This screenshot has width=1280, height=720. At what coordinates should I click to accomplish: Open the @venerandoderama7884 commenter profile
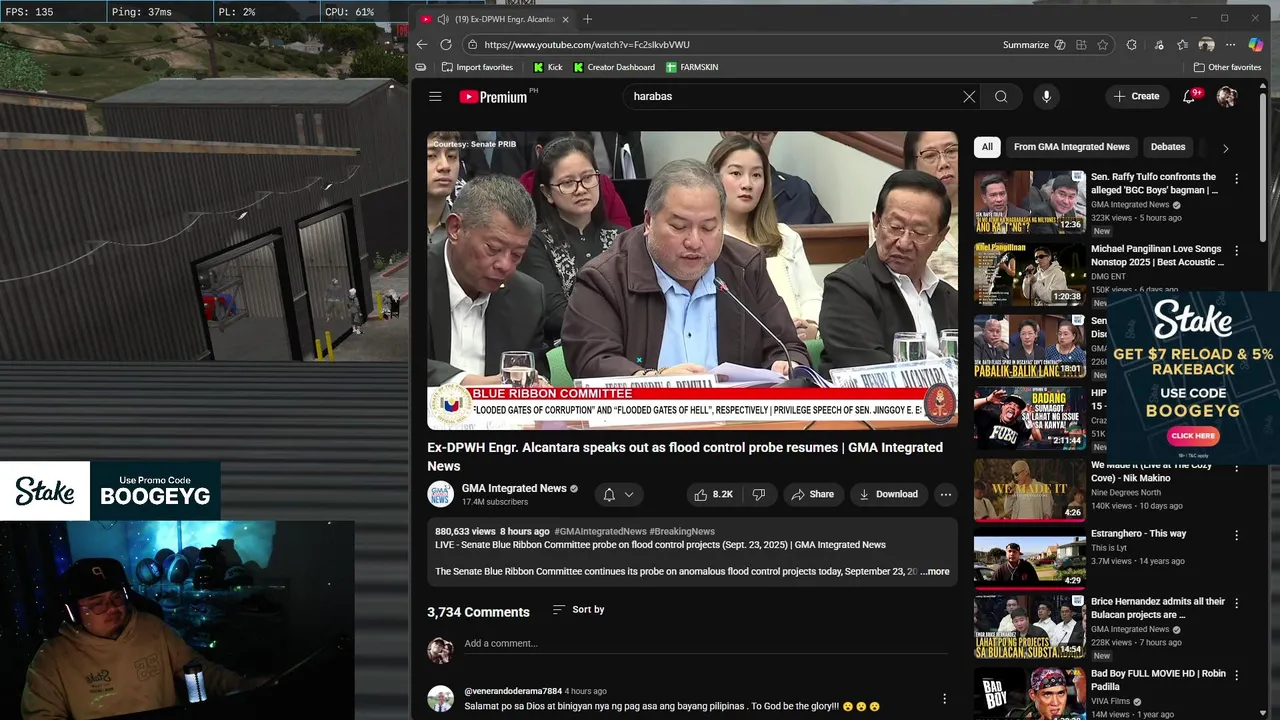click(x=513, y=691)
